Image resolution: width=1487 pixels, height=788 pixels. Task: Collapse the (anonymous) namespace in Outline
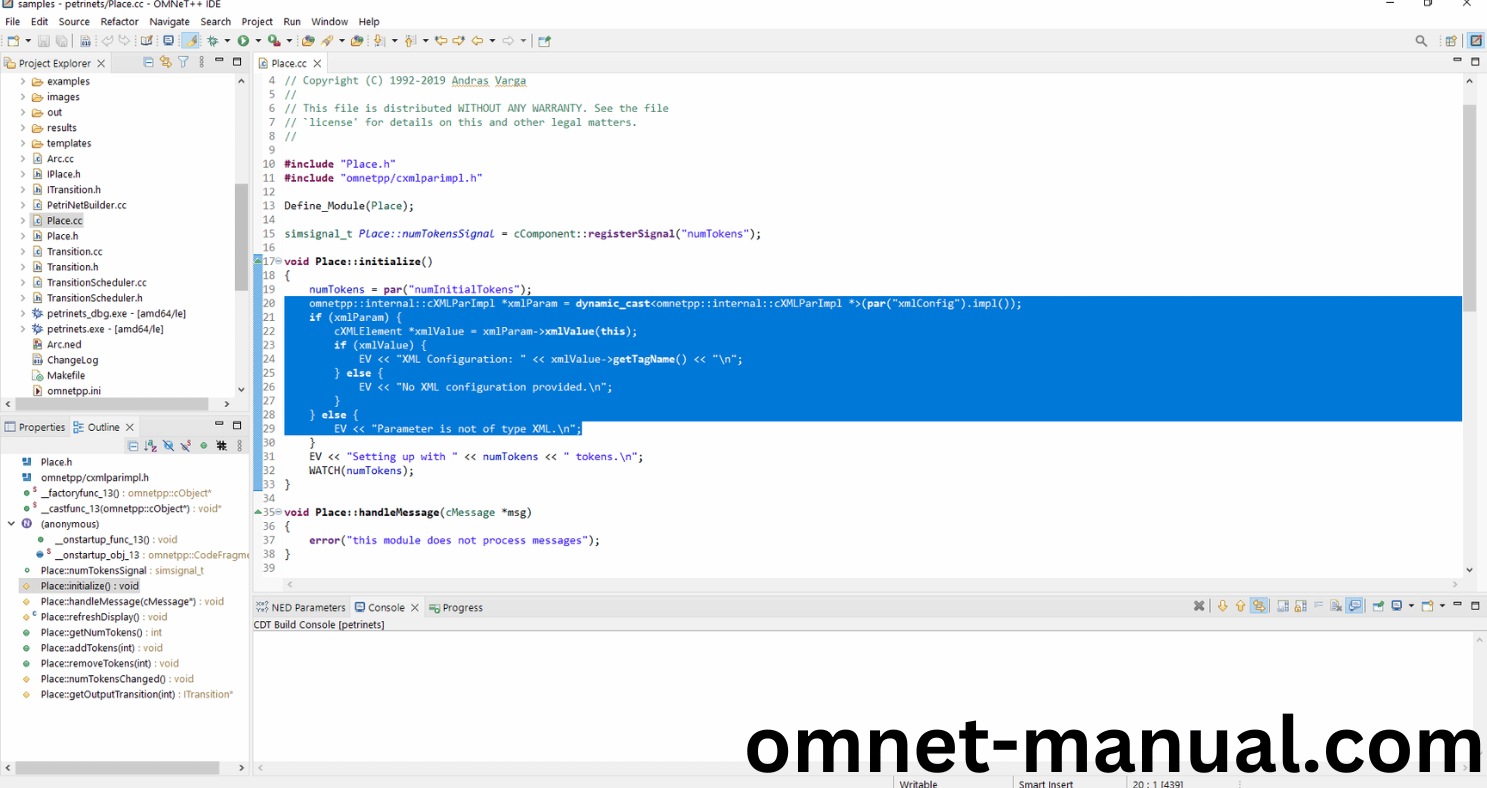pyautogui.click(x=11, y=524)
